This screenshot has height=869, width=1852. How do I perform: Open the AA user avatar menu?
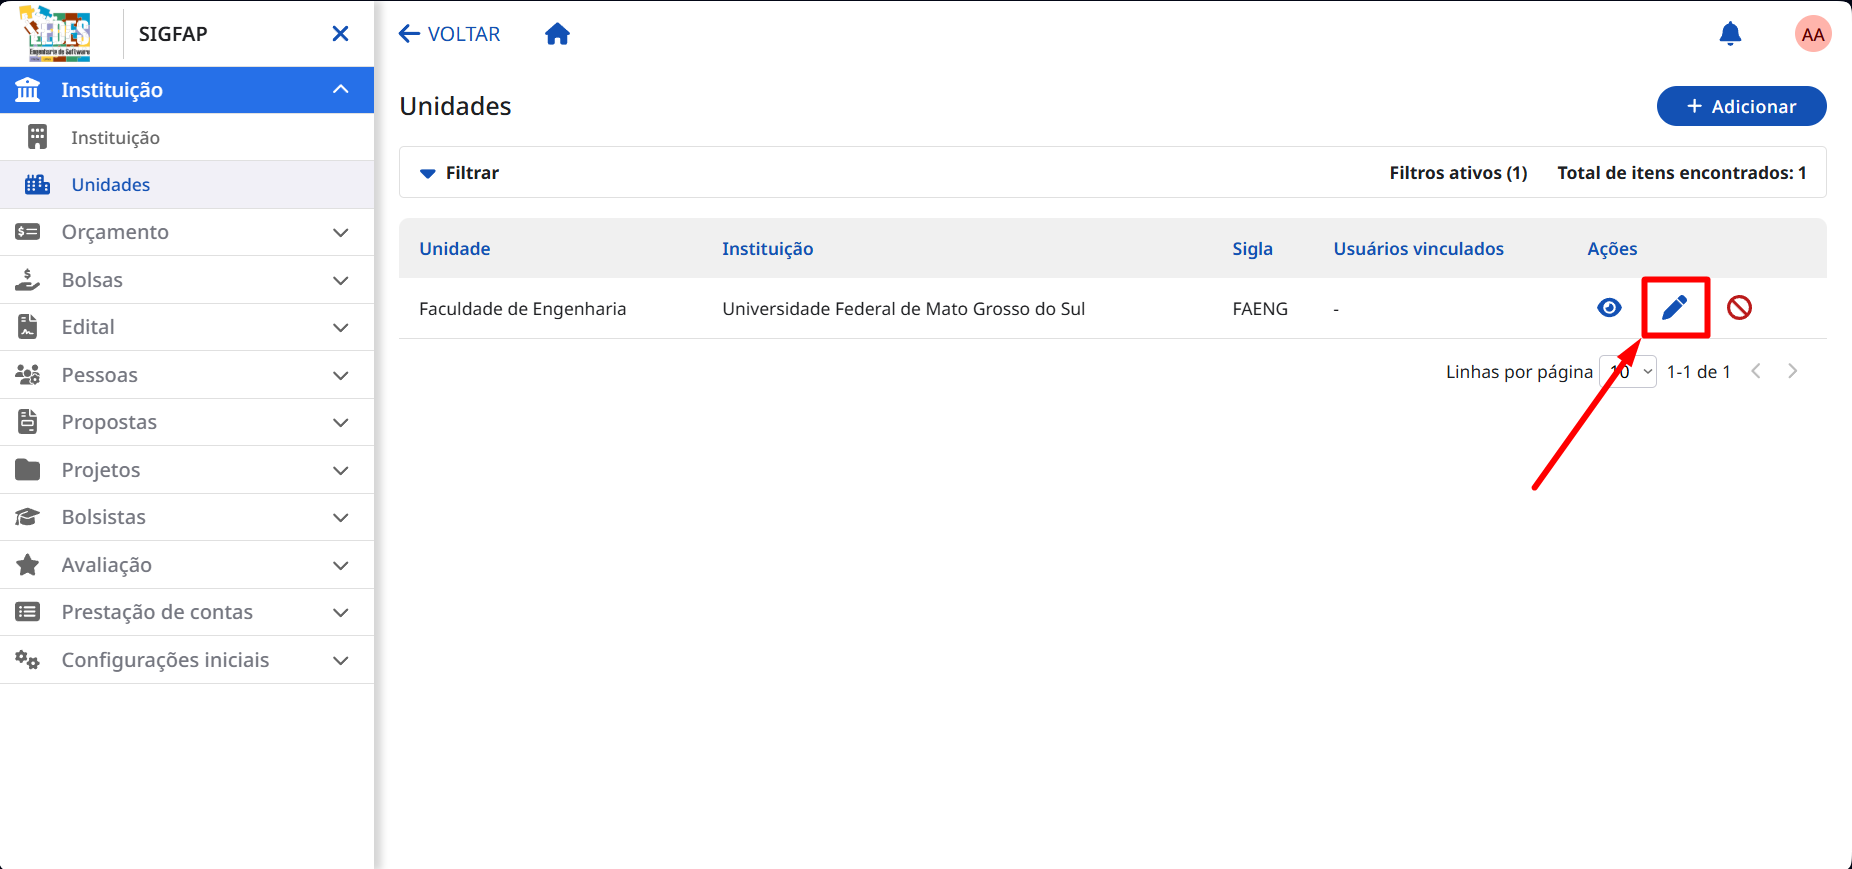(1813, 34)
